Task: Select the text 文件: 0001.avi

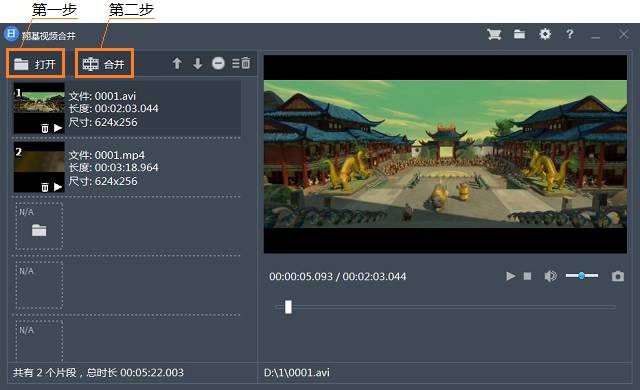Action: [102, 96]
